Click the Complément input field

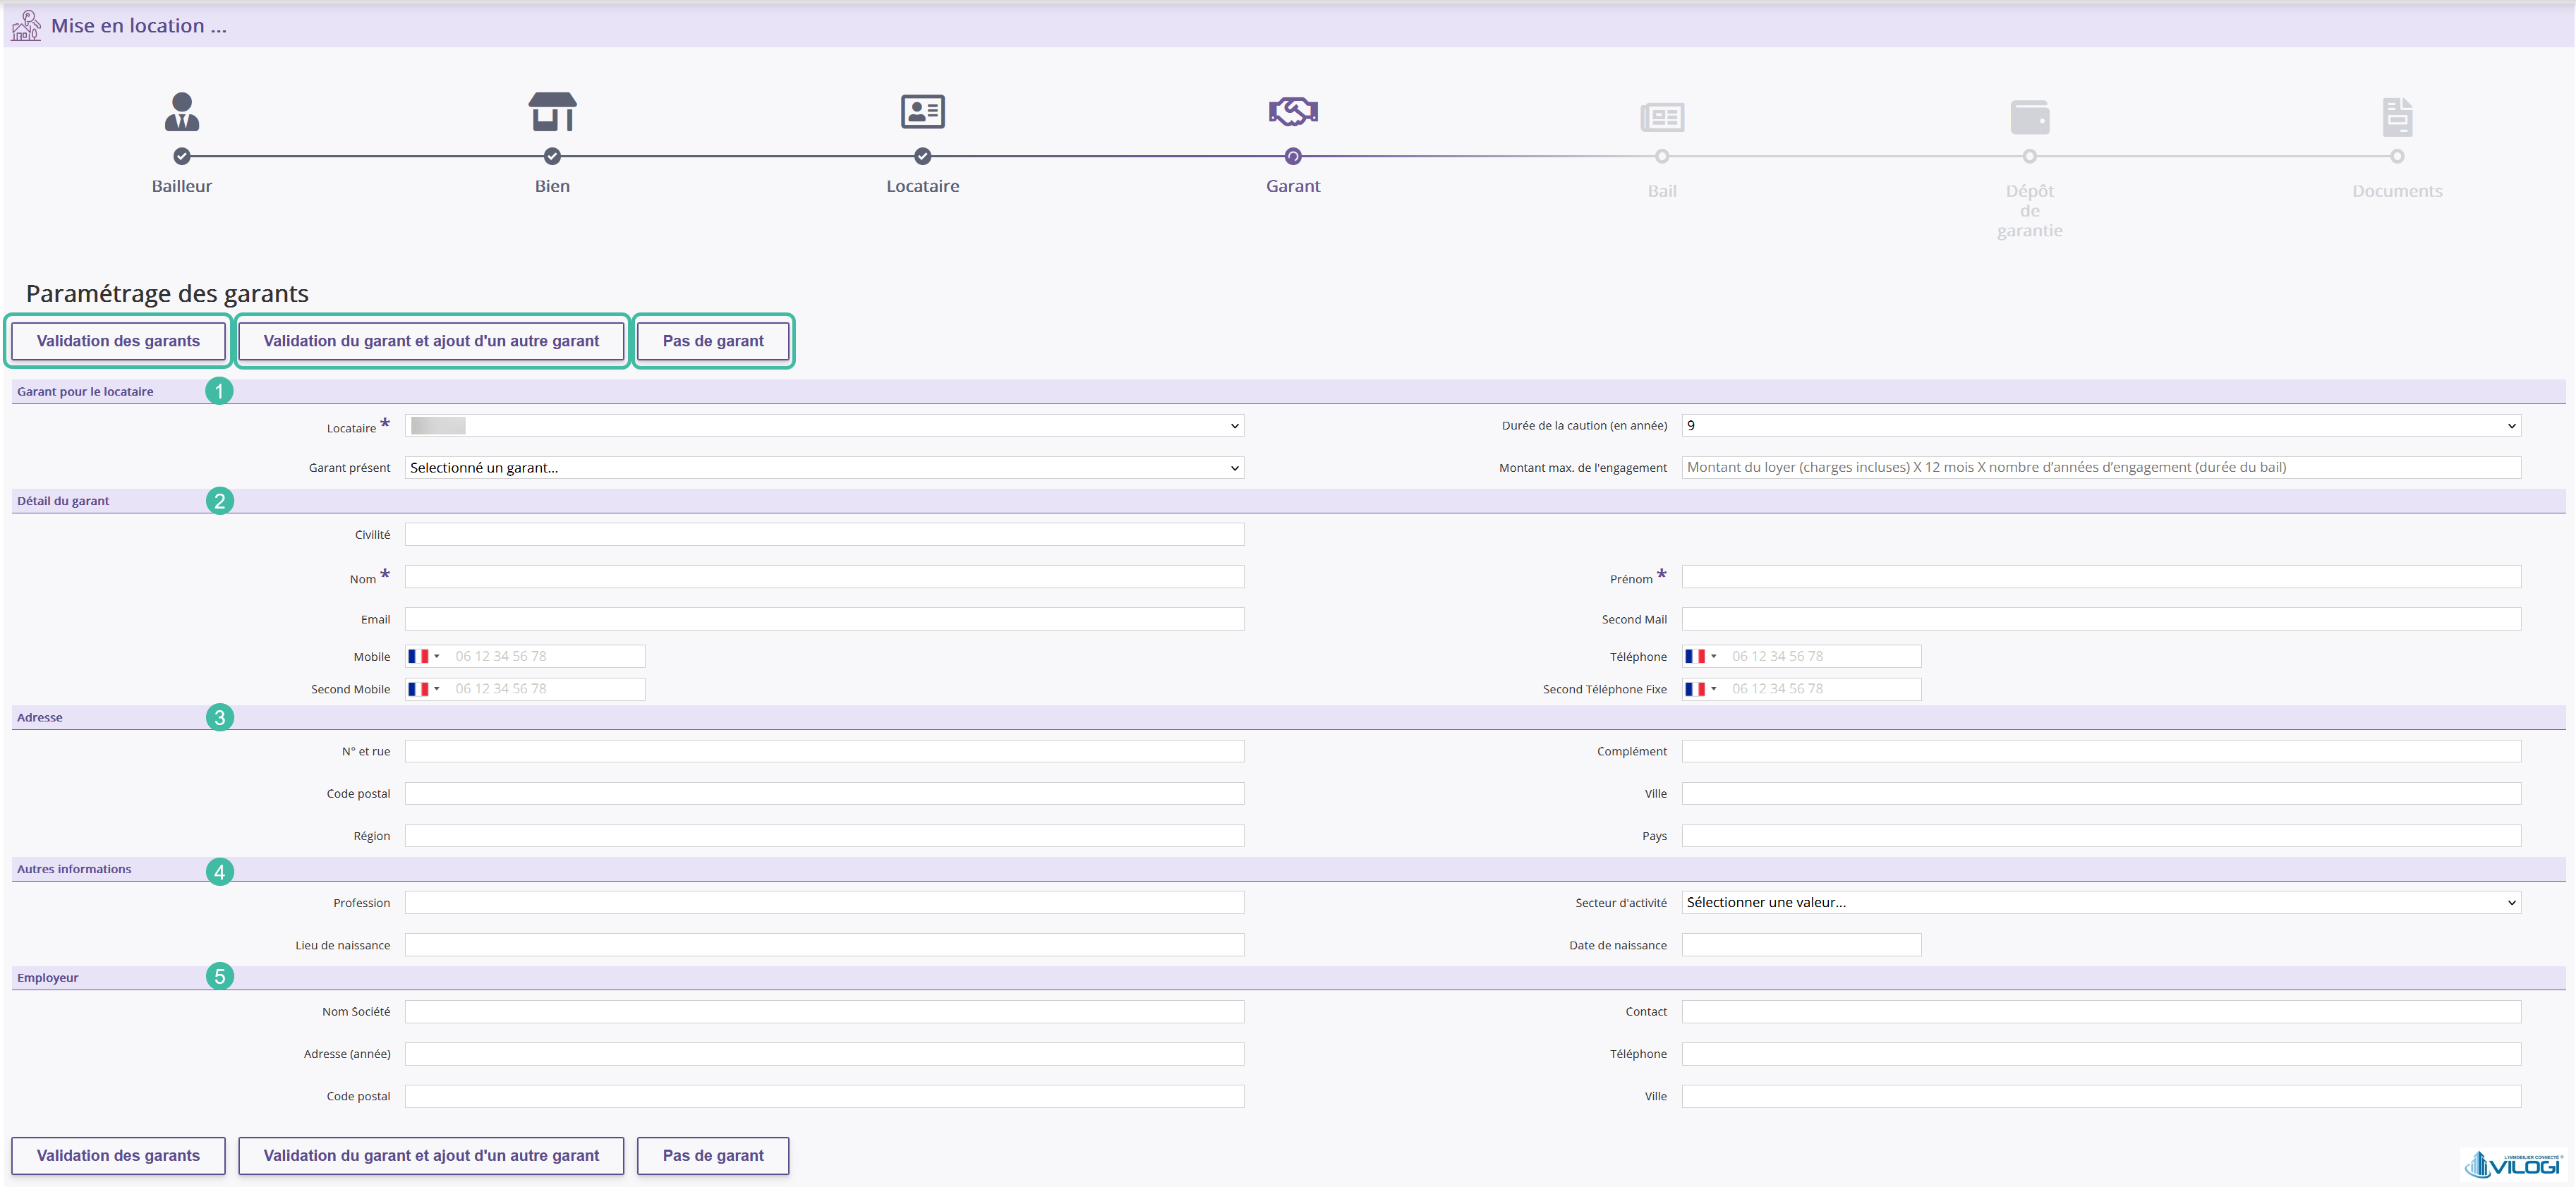point(2101,751)
